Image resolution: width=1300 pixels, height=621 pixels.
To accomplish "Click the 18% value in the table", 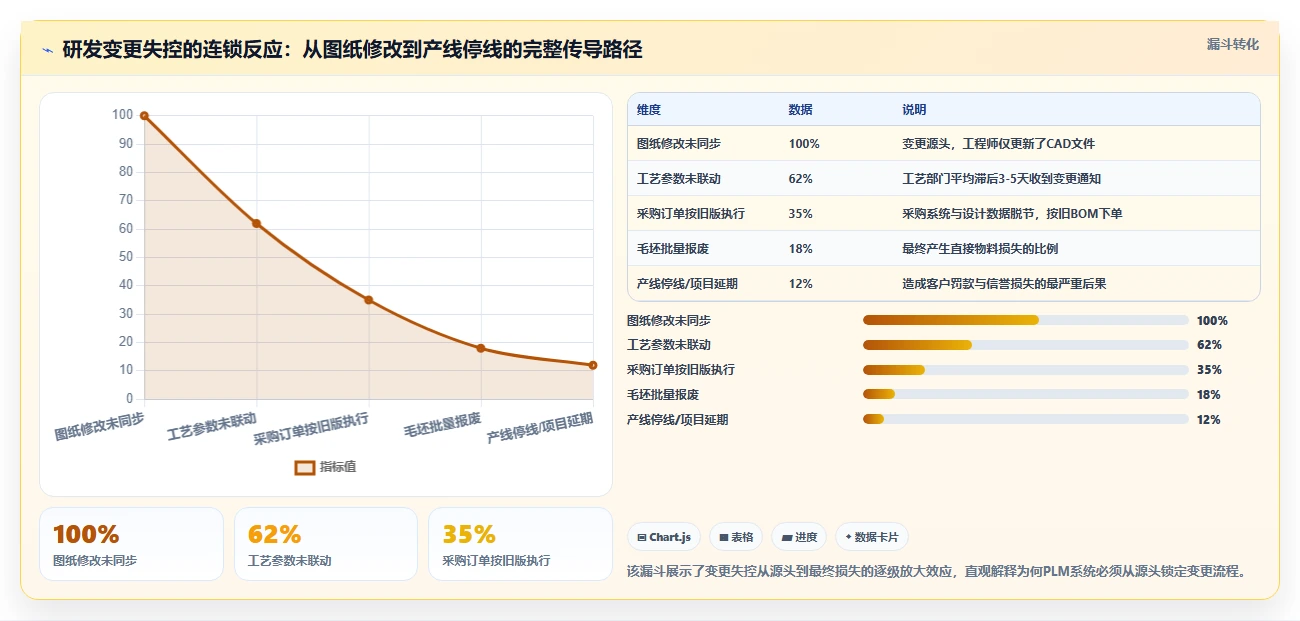I will click(x=801, y=249).
